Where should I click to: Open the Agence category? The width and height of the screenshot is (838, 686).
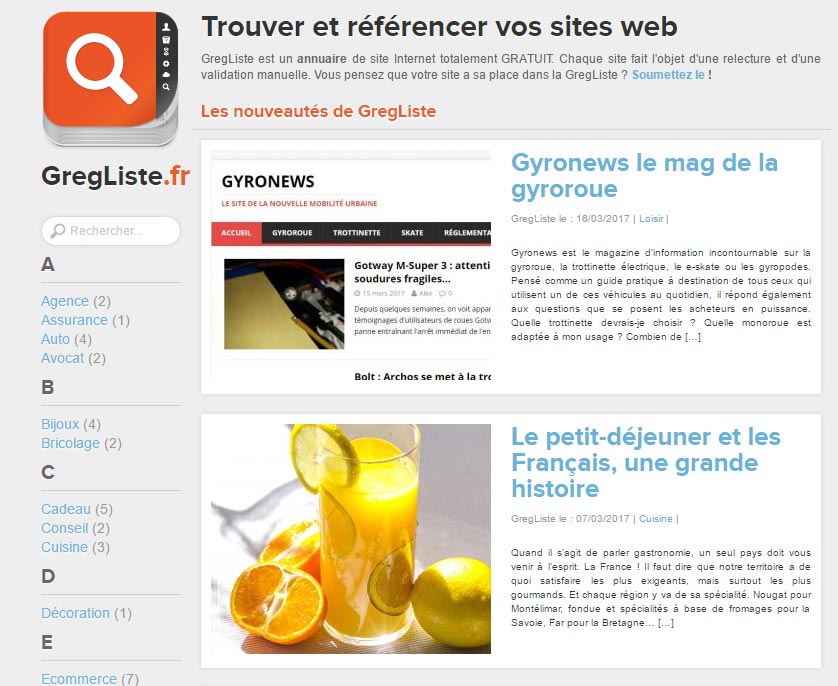click(65, 301)
